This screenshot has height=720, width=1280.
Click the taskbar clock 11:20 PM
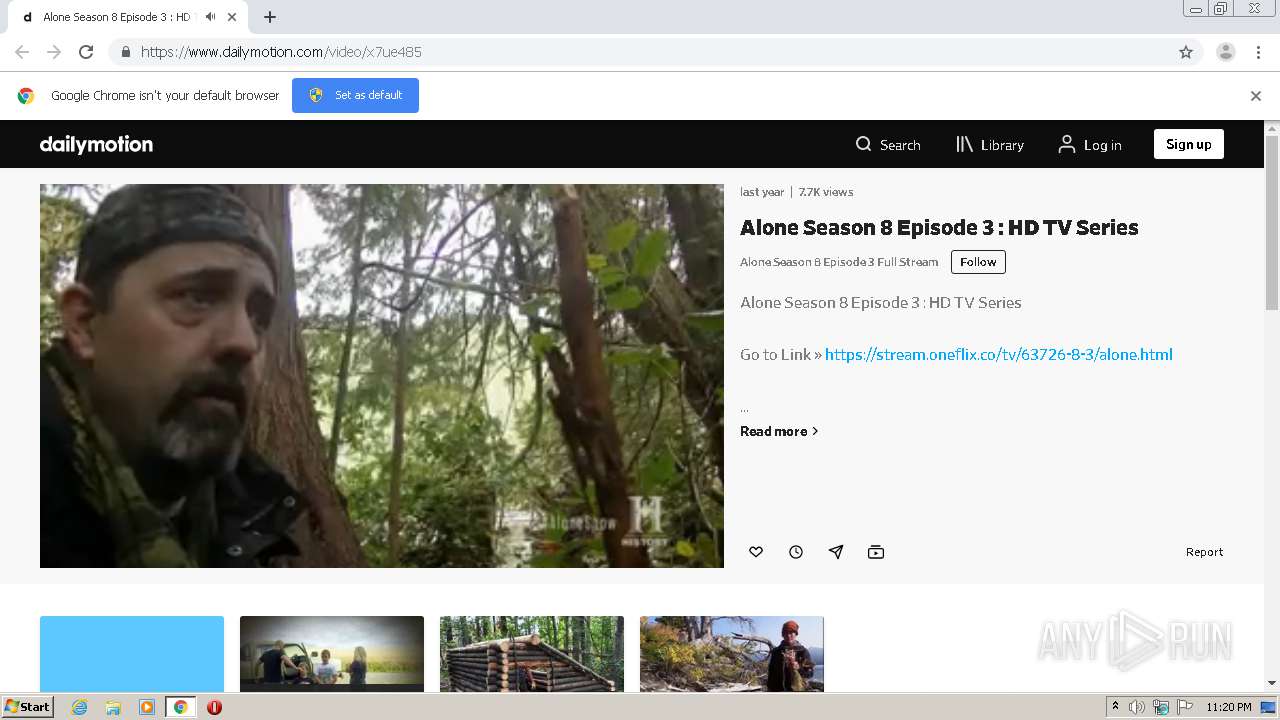pyautogui.click(x=1229, y=707)
